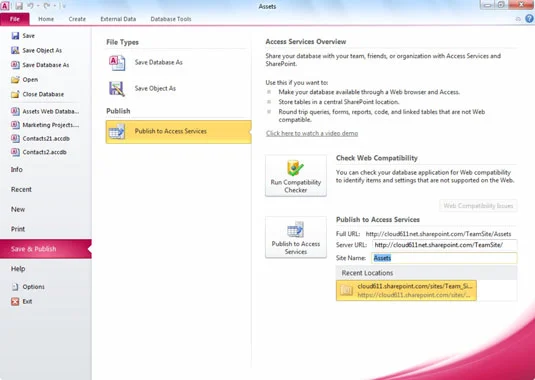Click quick access Save icon in title bar
Screen dimensions: 535x380
[x=19, y=6]
